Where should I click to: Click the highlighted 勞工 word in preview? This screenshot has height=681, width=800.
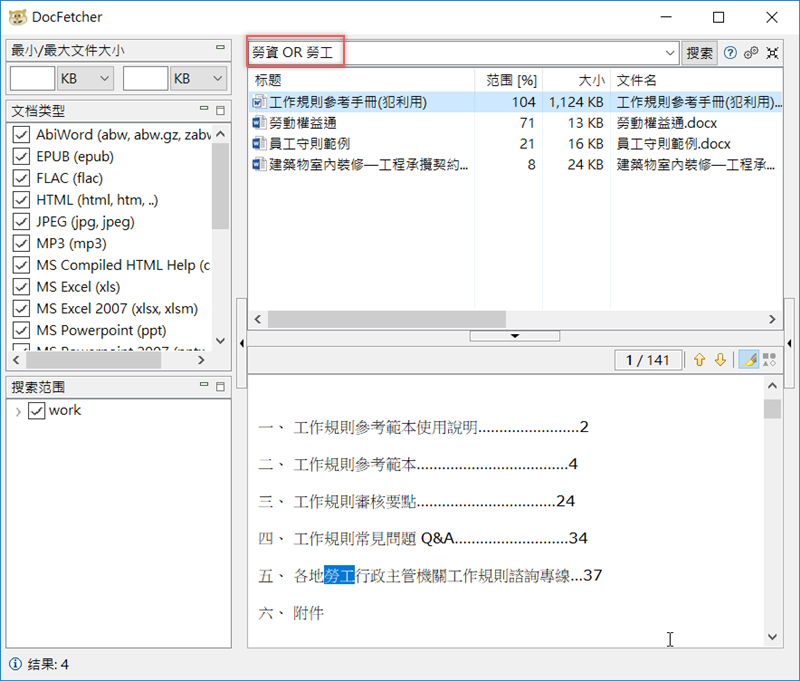(339, 575)
